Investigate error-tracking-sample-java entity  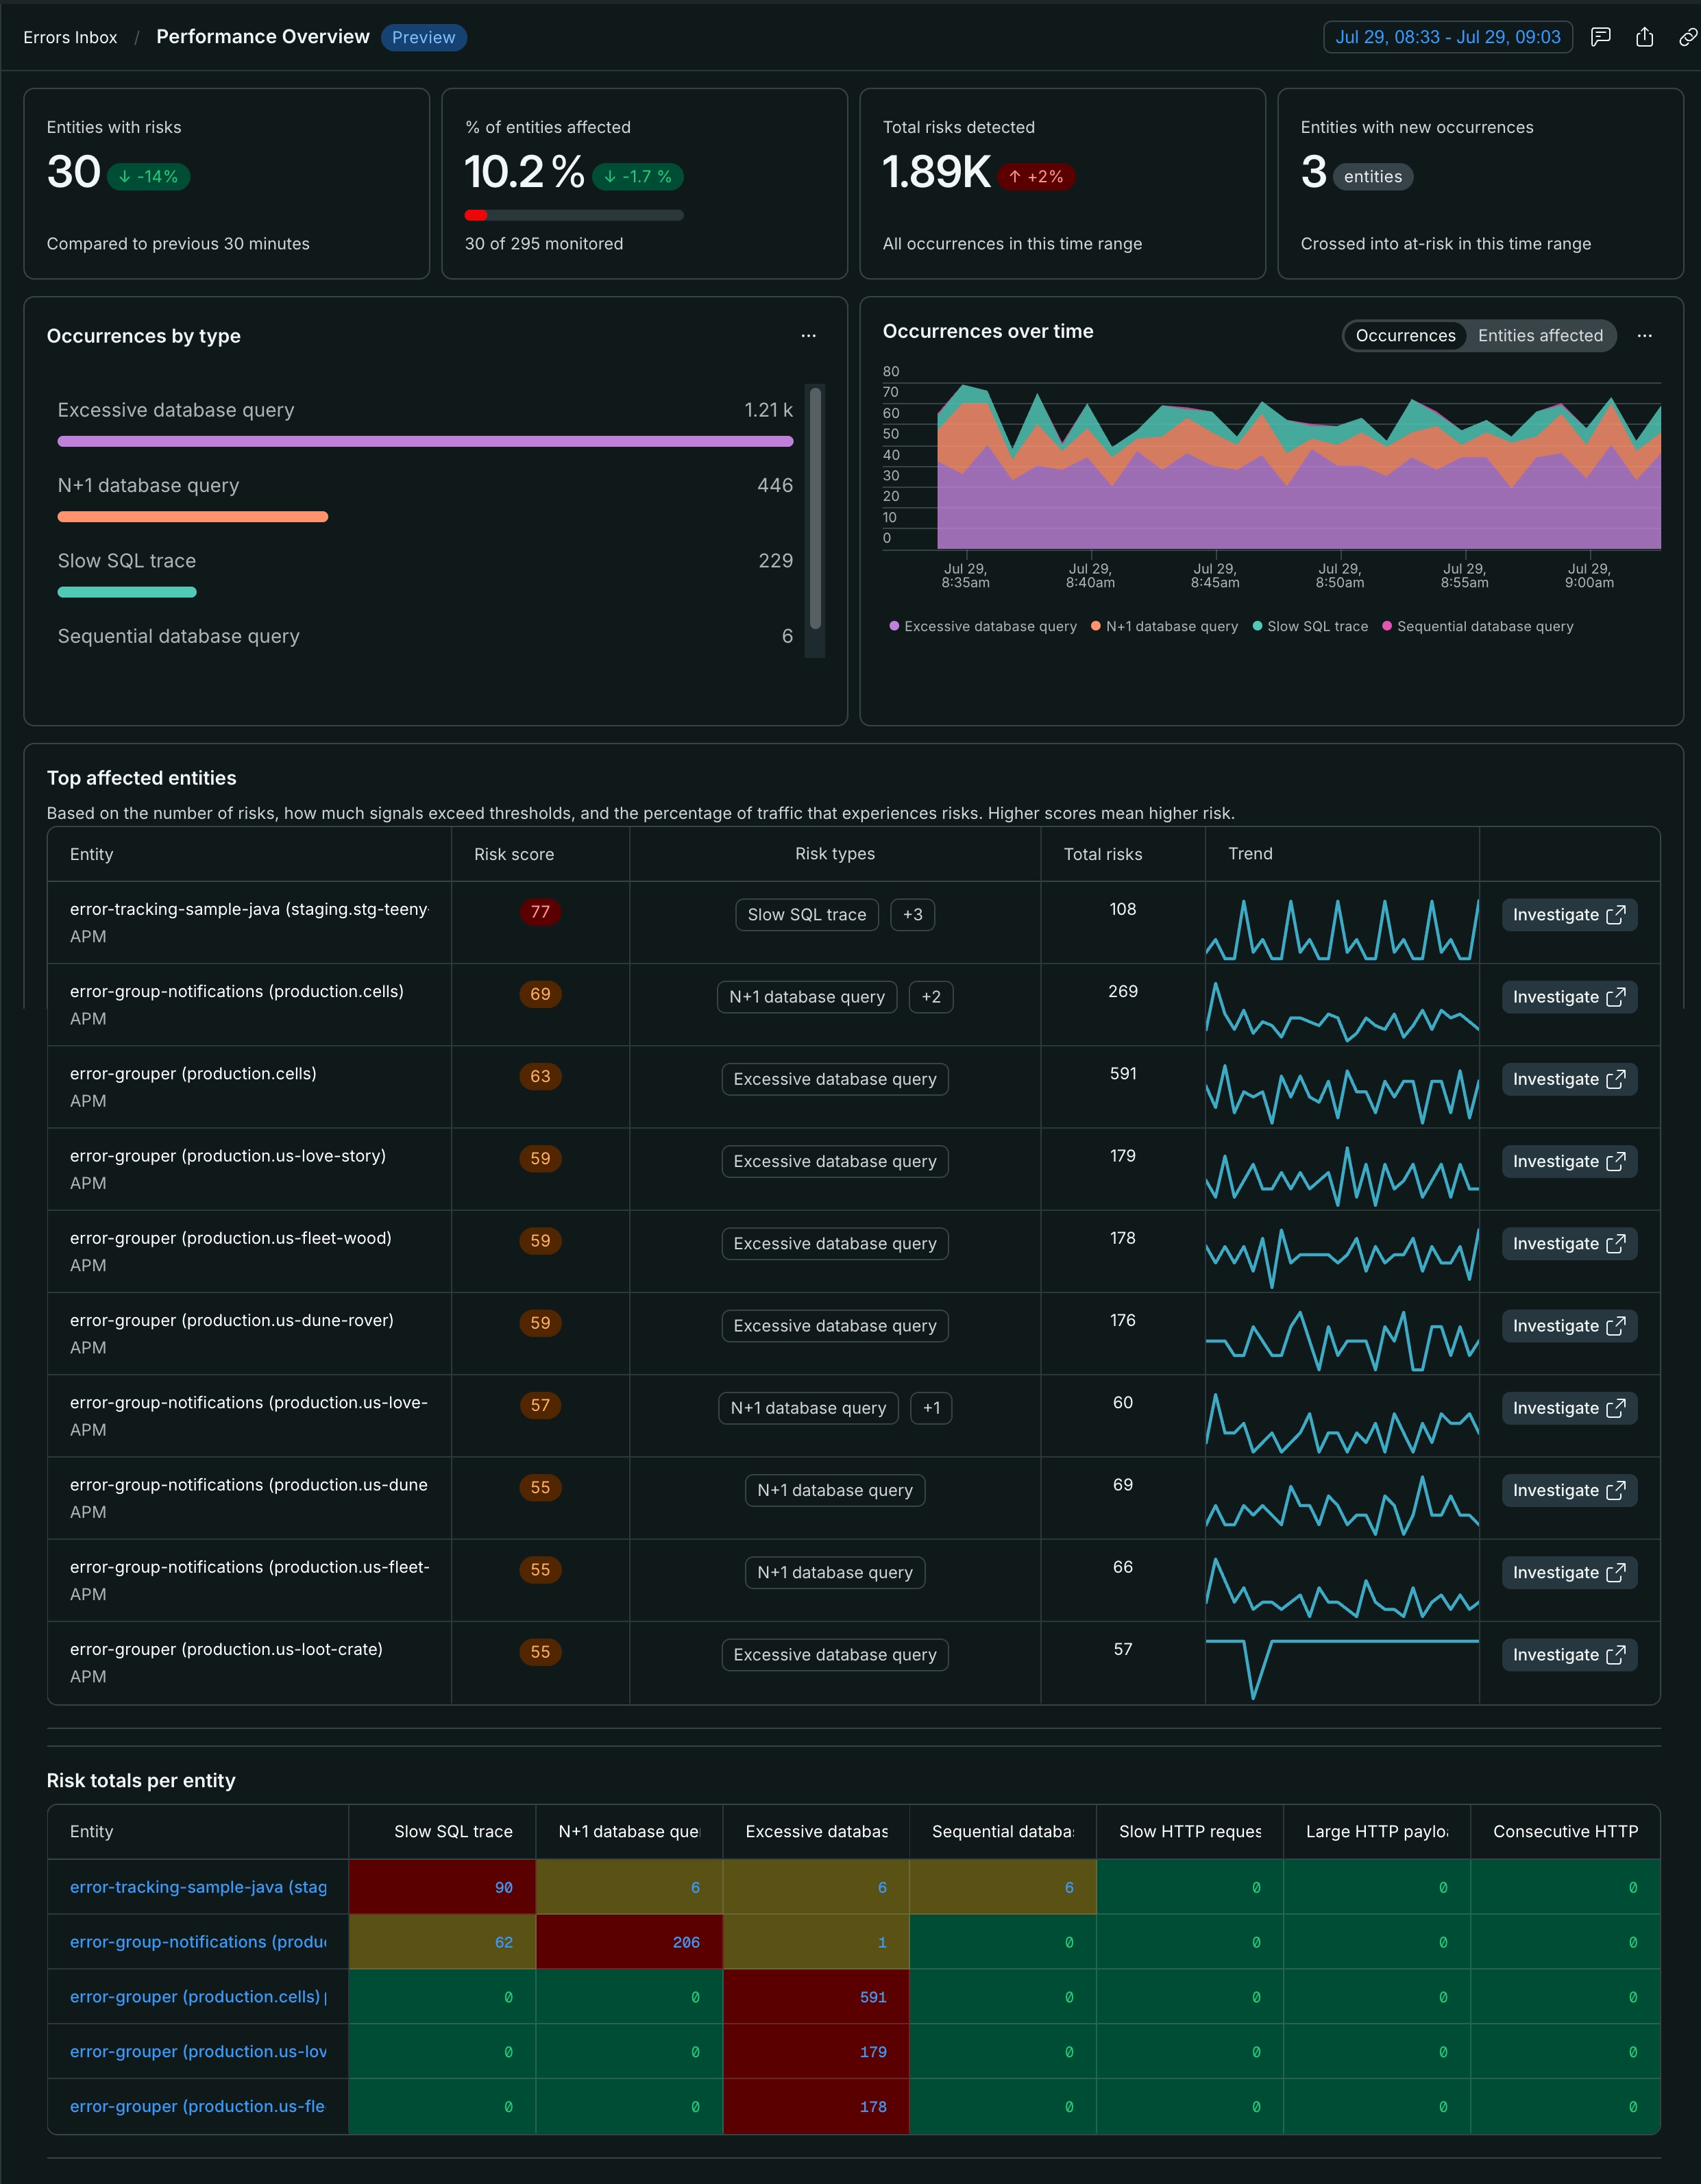pyautogui.click(x=1568, y=915)
